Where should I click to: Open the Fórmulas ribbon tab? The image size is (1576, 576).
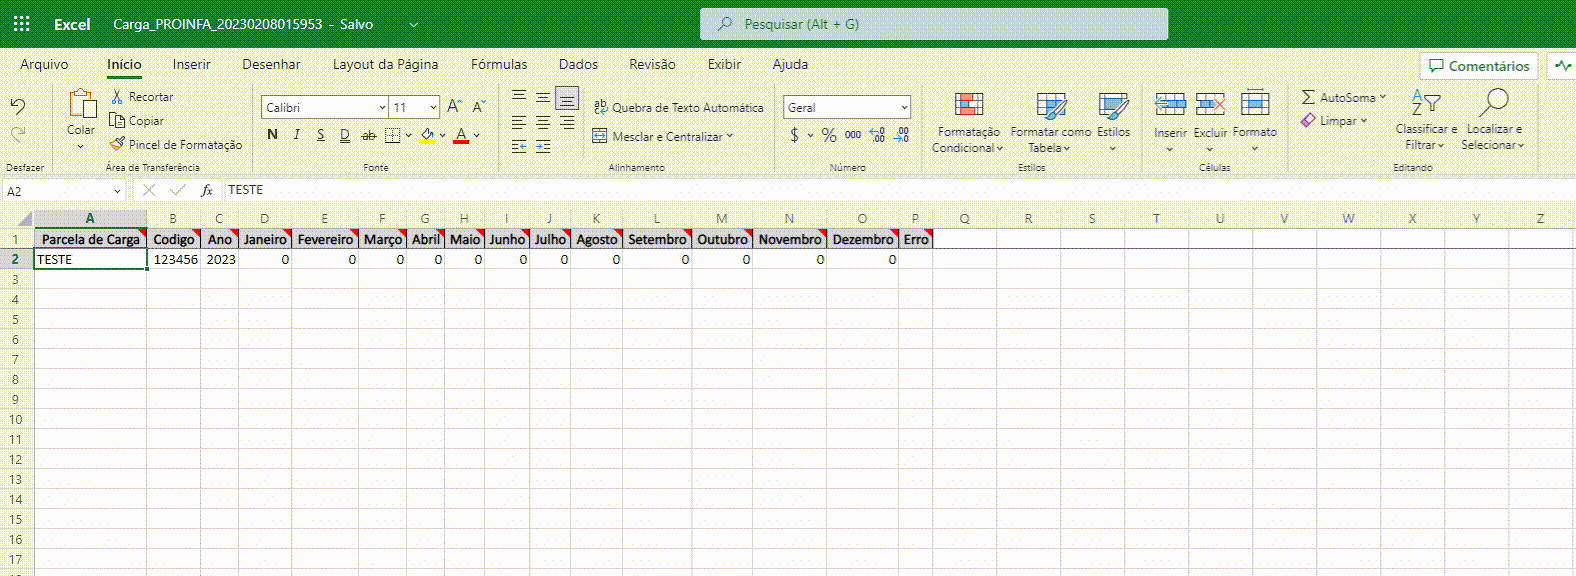coord(499,64)
